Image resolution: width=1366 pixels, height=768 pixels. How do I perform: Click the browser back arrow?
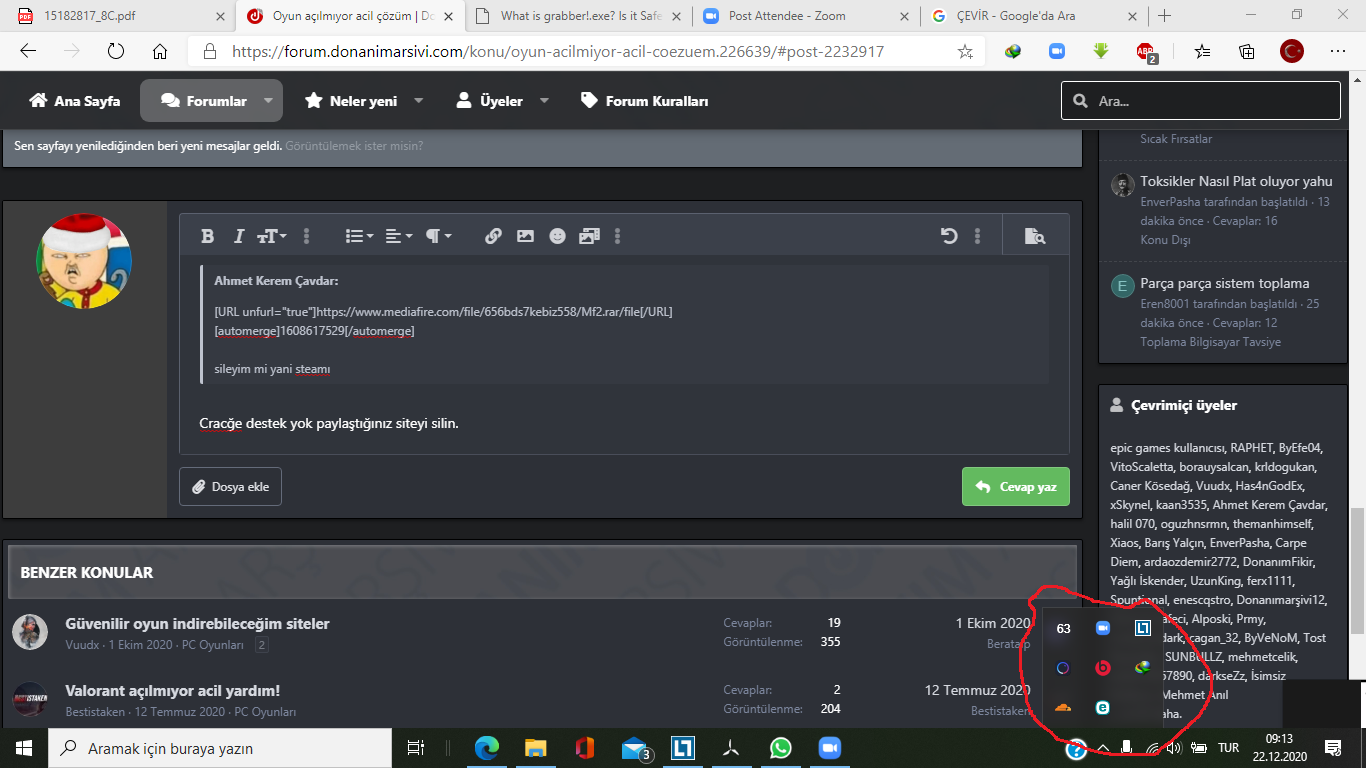(x=28, y=51)
